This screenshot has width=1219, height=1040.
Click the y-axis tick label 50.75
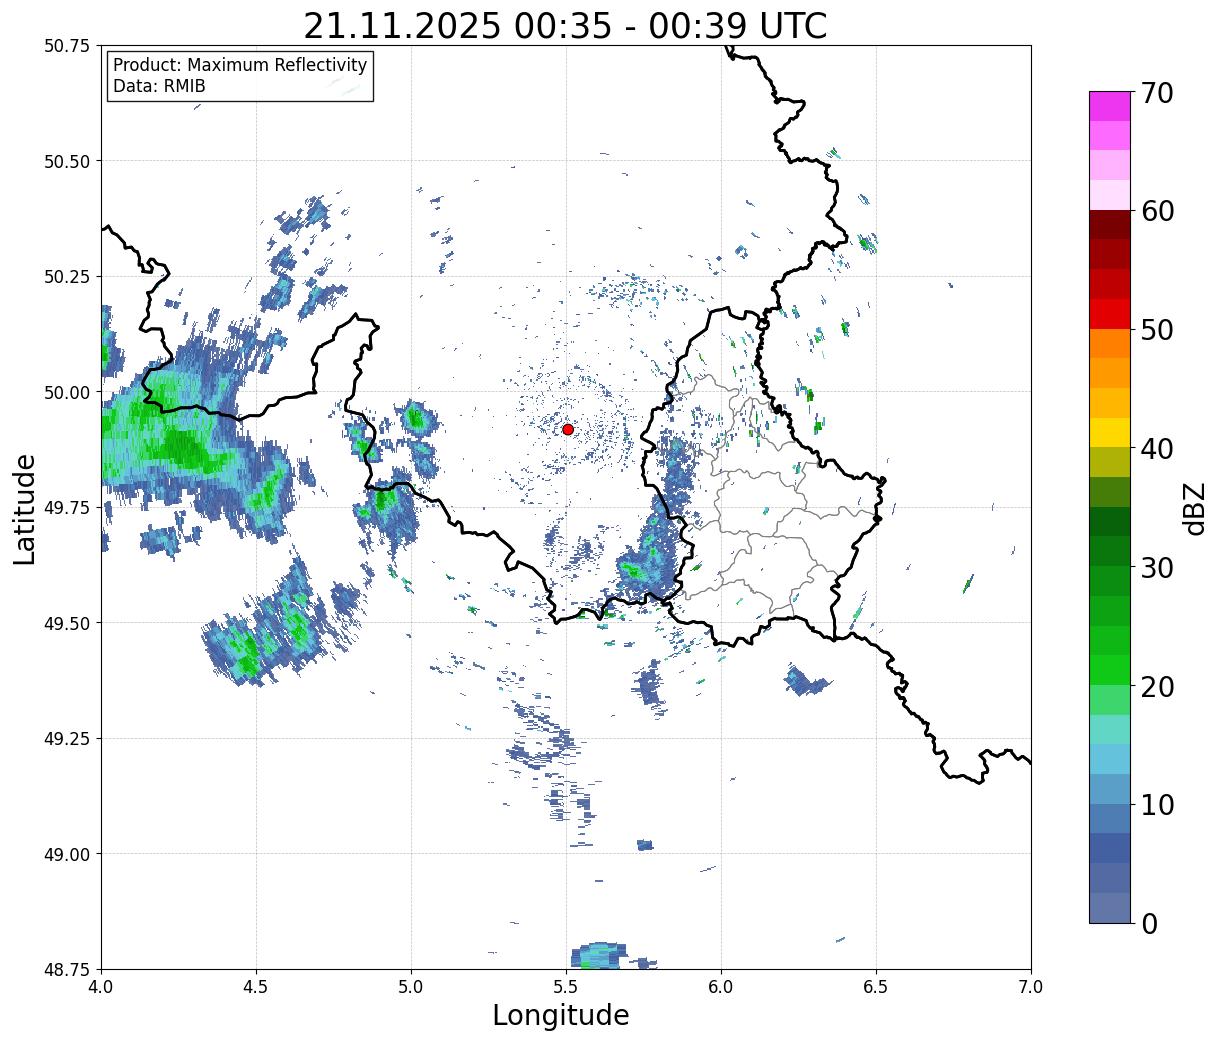pyautogui.click(x=67, y=46)
